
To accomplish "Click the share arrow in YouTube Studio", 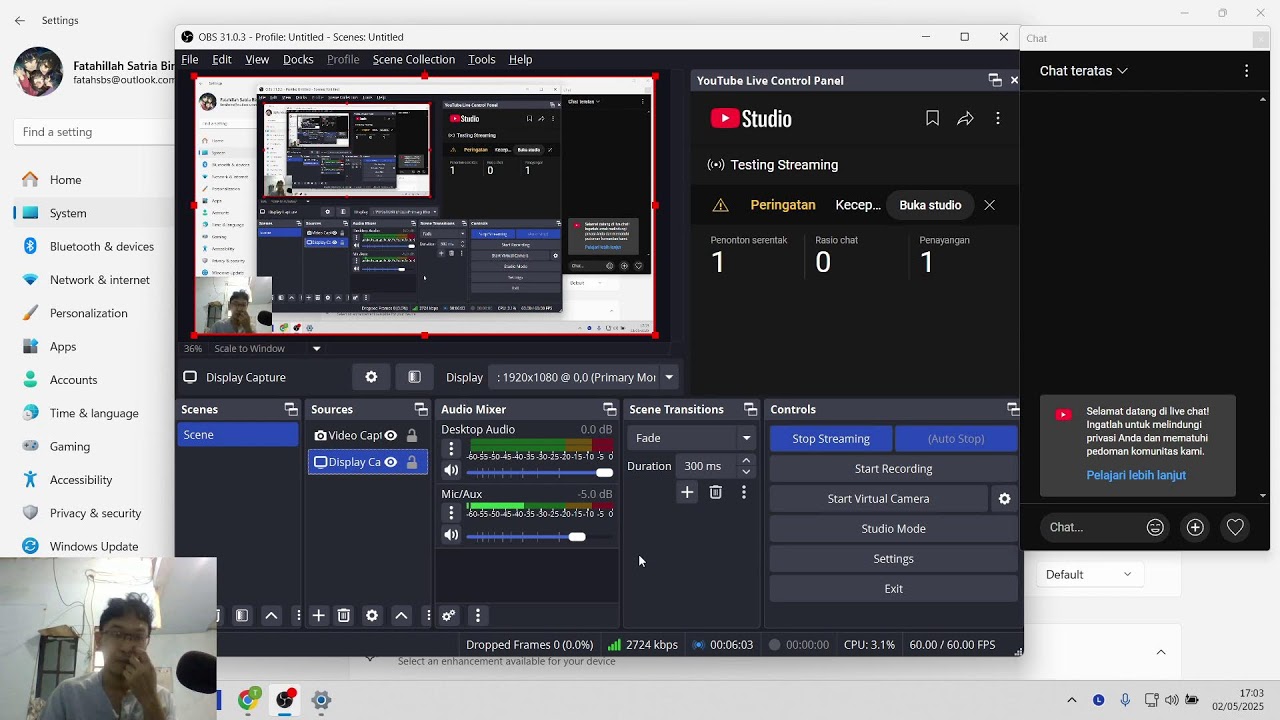I will 965,118.
